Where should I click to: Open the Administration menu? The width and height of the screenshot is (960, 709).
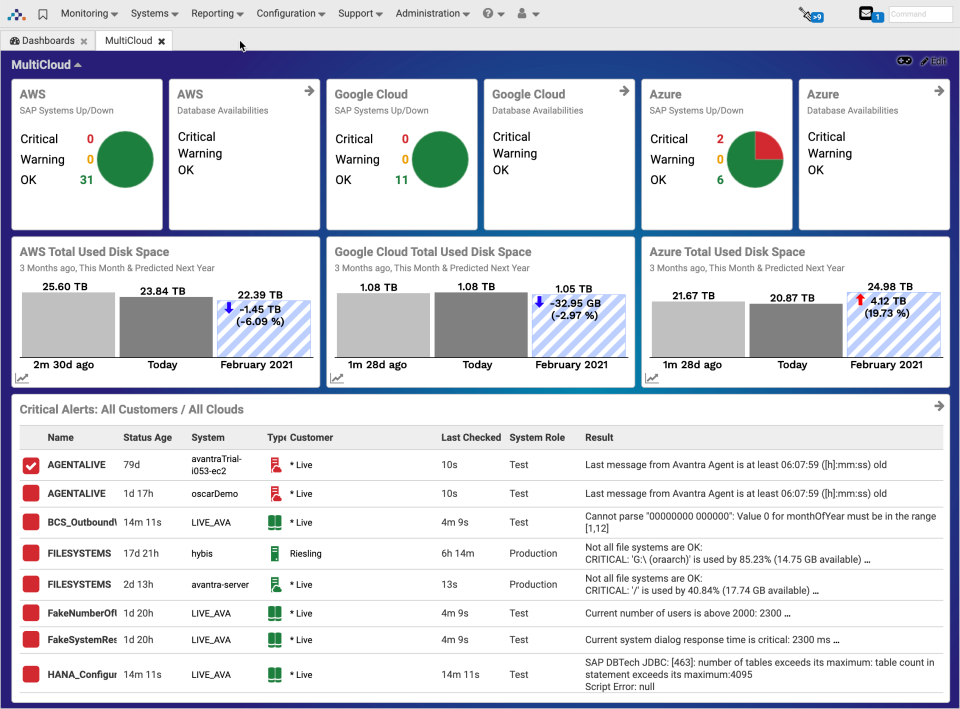click(428, 13)
